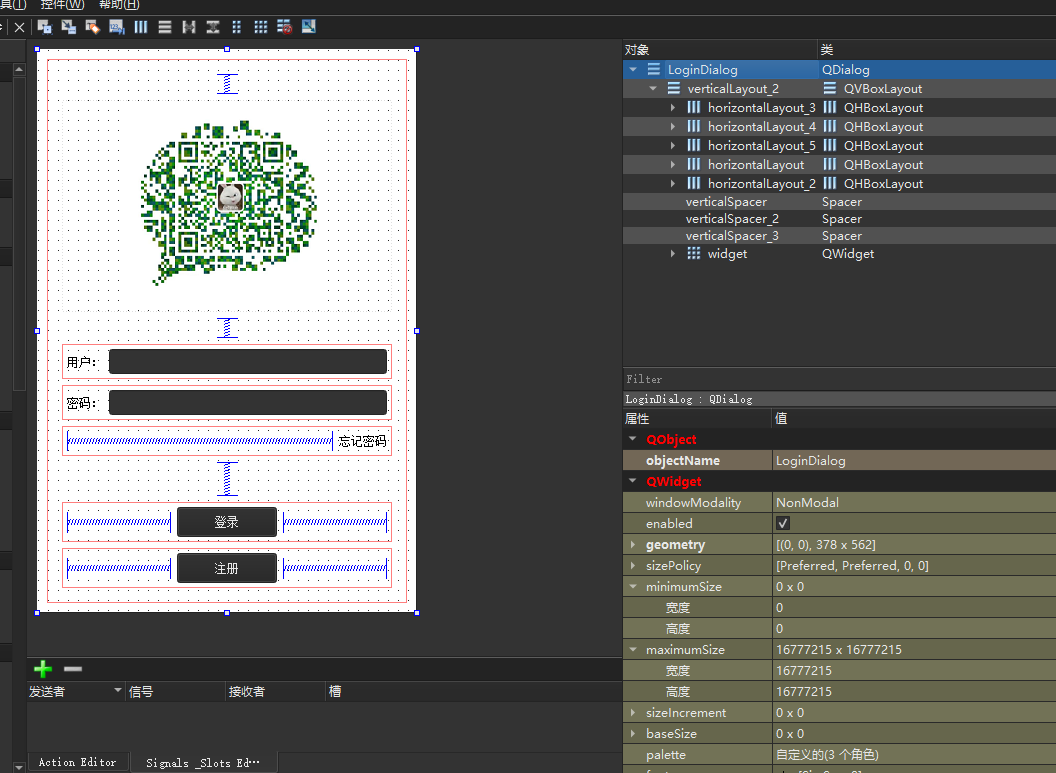Click the 用户 input field
1056x773 pixels.
248,362
